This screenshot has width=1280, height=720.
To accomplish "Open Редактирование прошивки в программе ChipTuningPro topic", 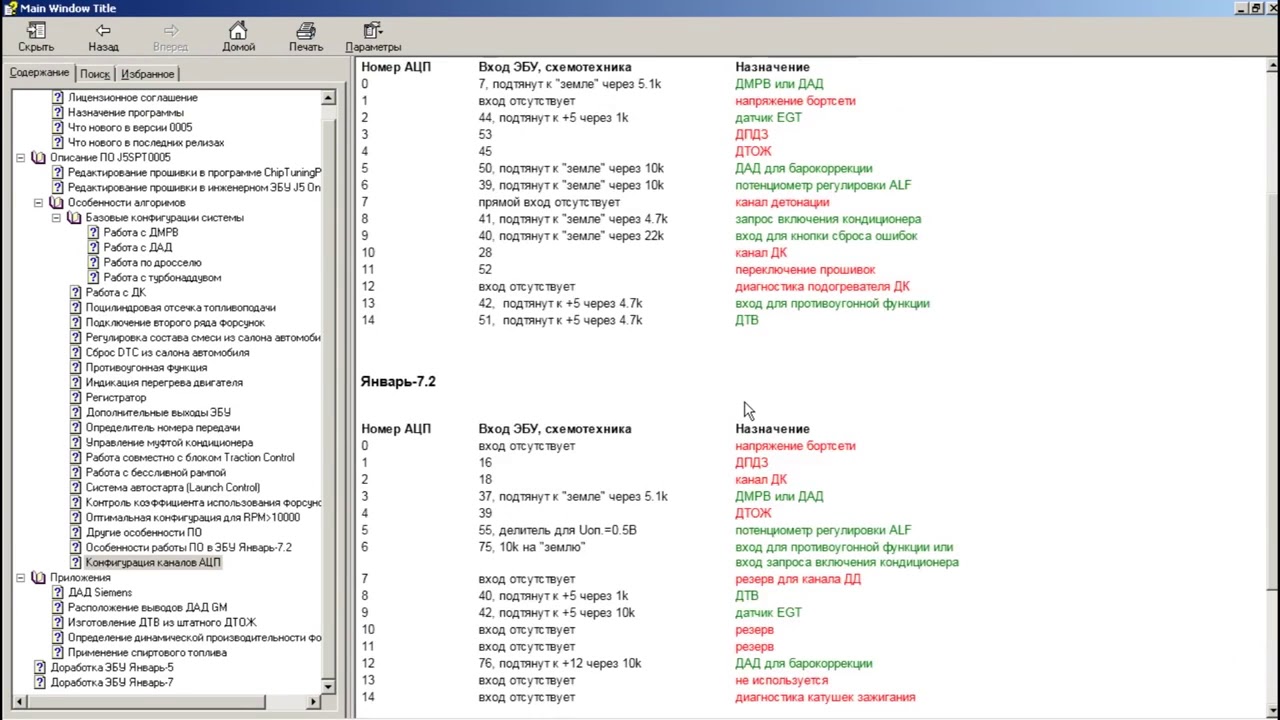I will click(x=194, y=173).
